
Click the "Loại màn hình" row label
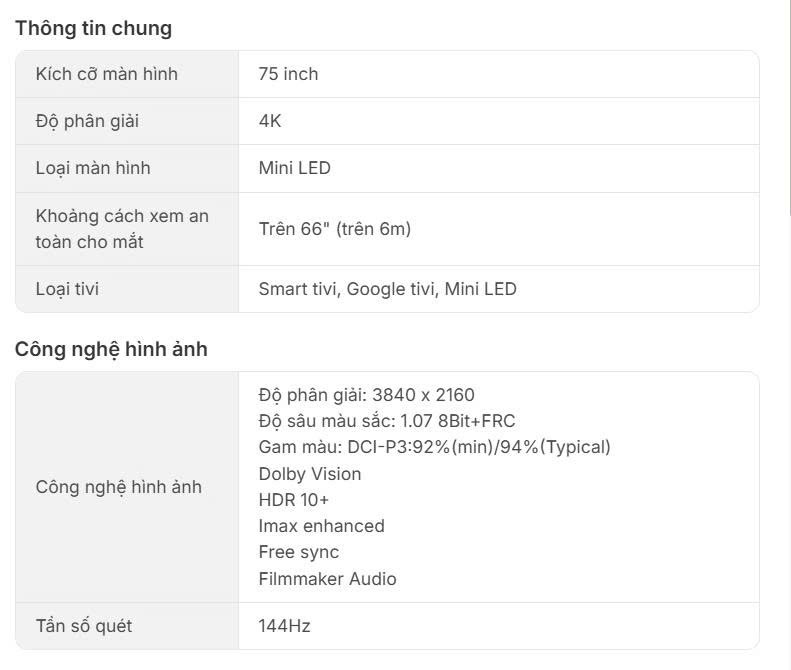tap(93, 168)
